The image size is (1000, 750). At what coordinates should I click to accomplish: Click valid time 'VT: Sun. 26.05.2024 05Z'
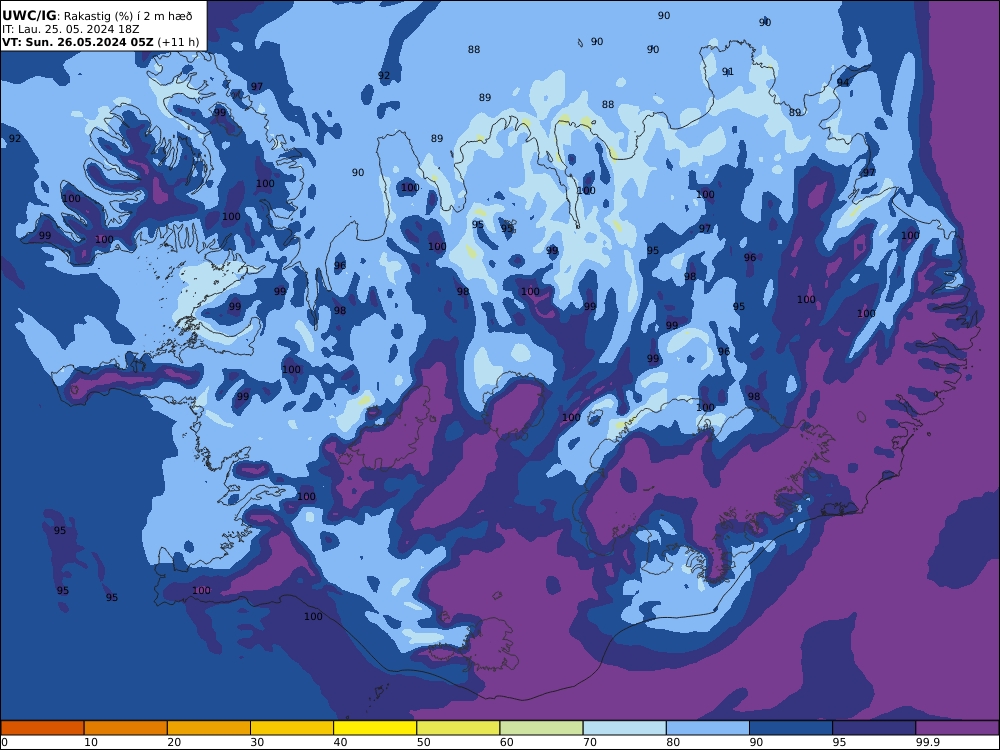tap(78, 43)
